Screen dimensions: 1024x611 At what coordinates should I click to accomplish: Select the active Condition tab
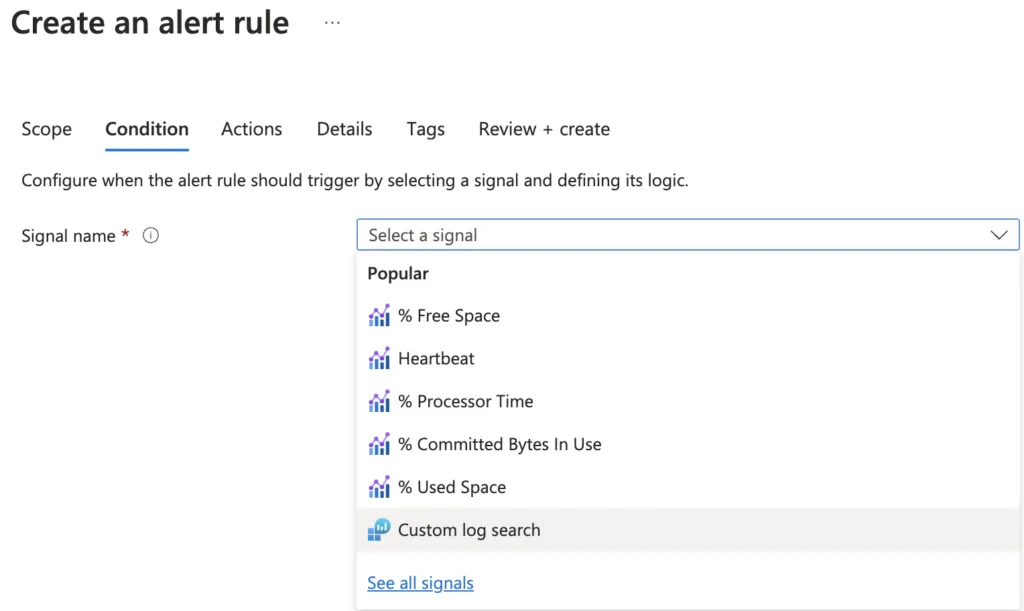[x=147, y=129]
